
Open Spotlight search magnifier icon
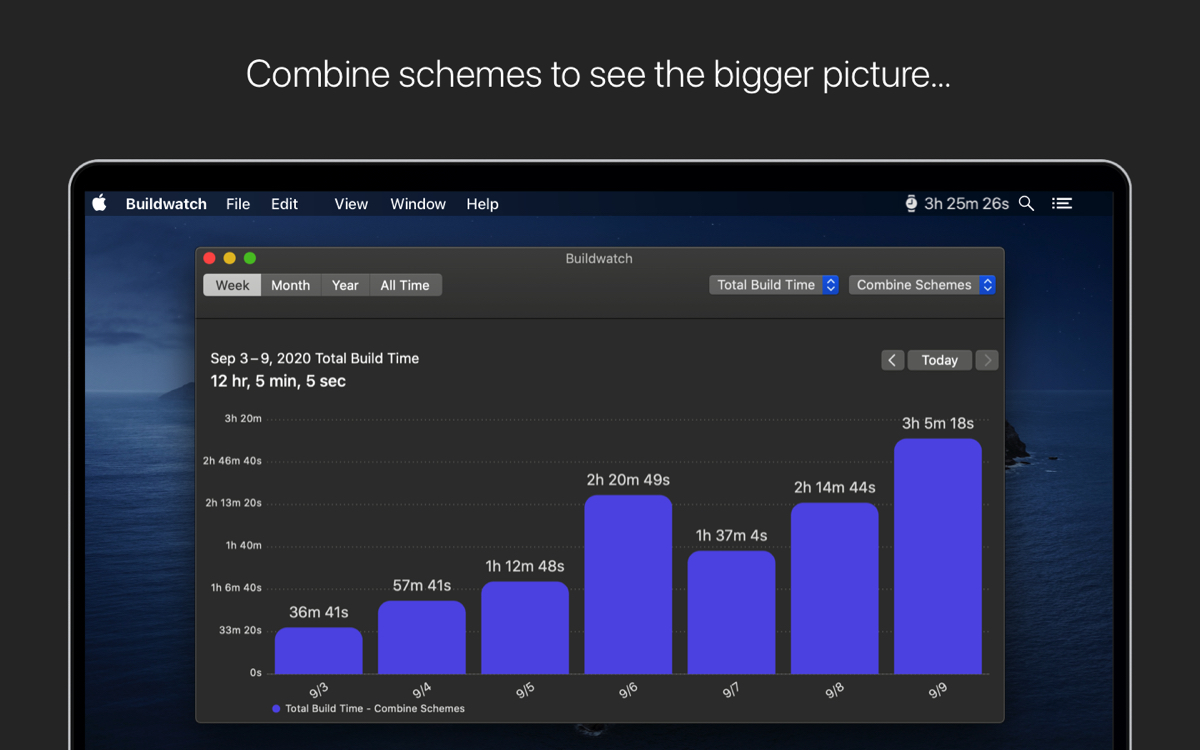coord(1026,203)
